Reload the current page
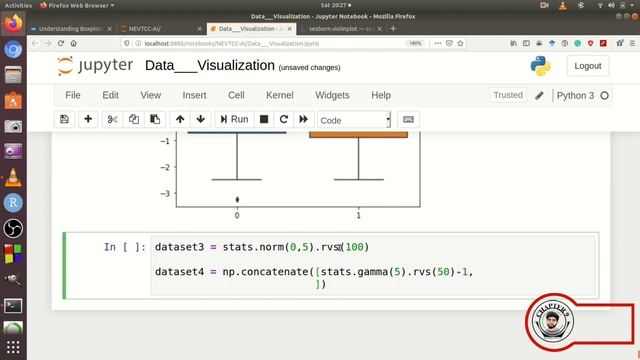Screen dimensions: 640x360 (x=61, y=43)
